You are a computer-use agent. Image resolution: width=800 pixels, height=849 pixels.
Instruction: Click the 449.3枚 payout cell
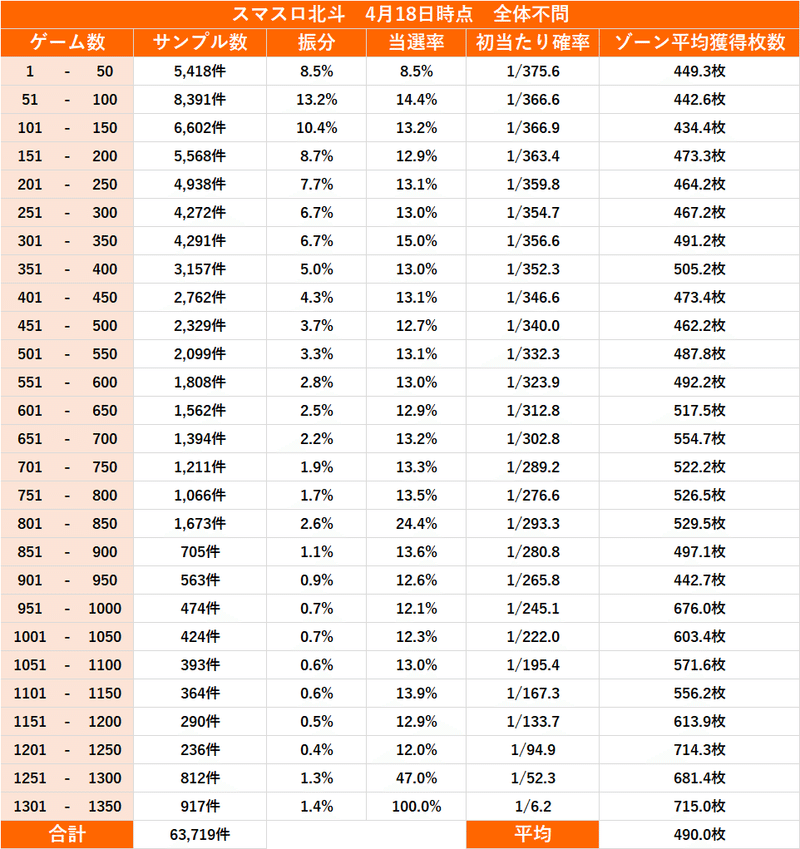pos(699,71)
